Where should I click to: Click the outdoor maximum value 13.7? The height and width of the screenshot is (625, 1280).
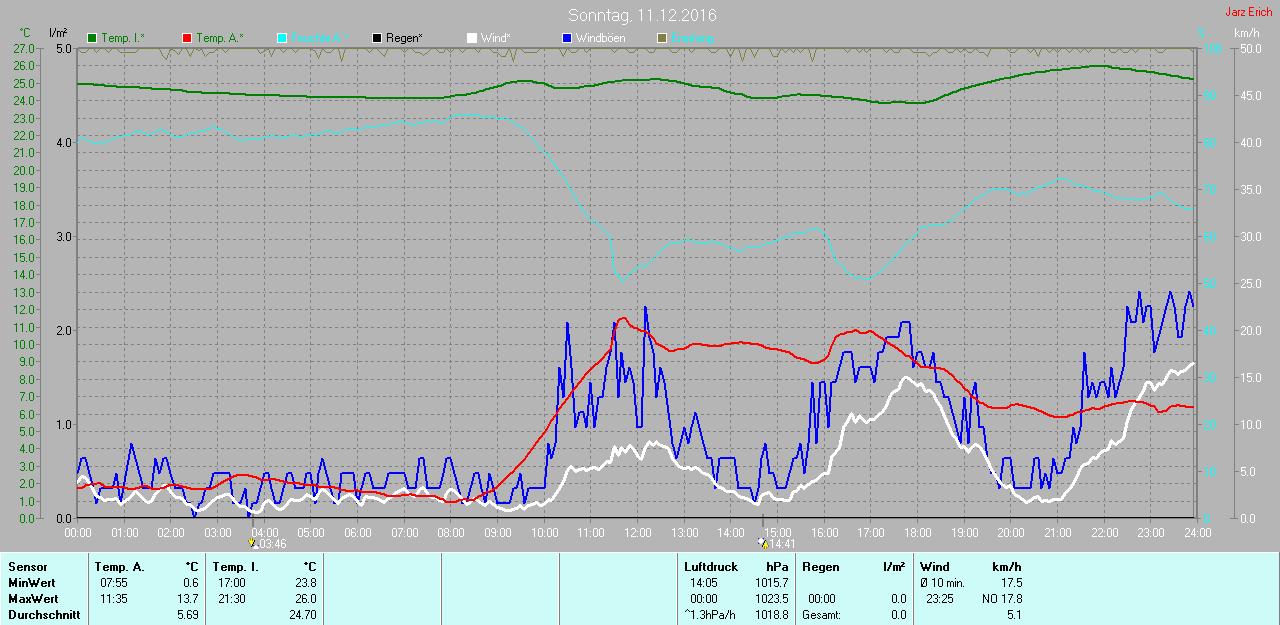point(187,599)
